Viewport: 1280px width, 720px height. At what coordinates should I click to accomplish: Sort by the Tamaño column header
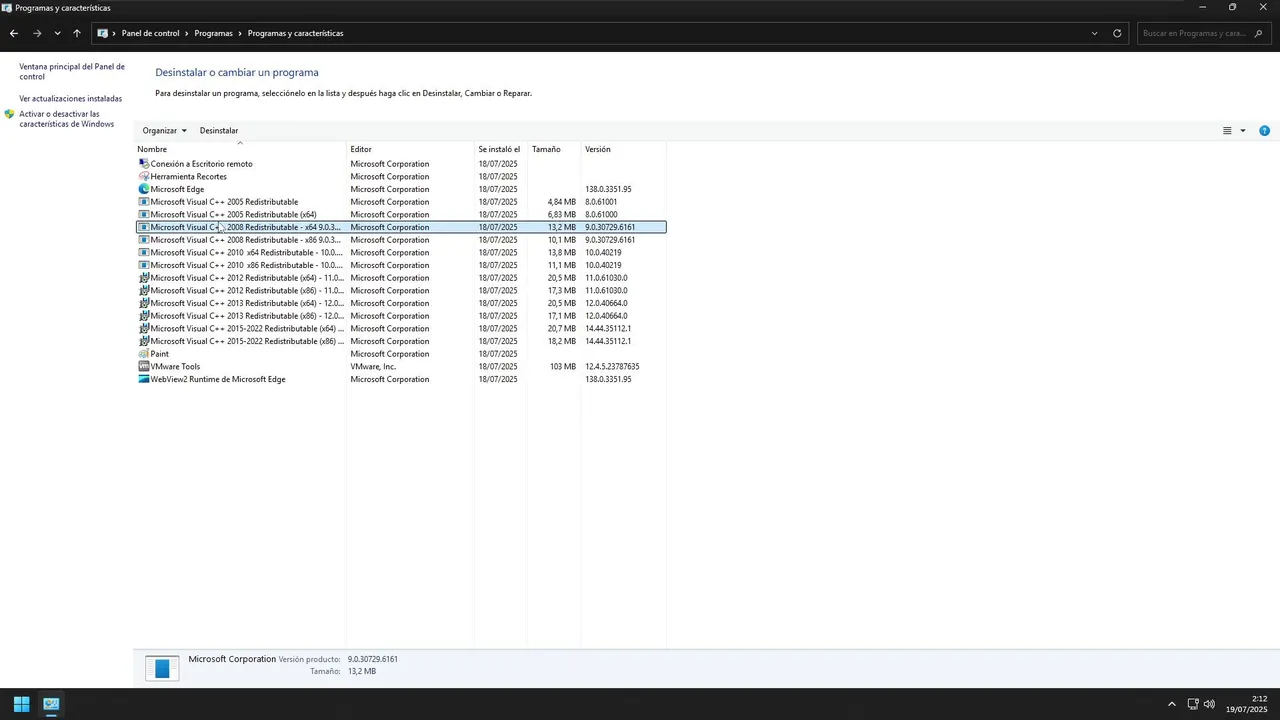point(554,149)
